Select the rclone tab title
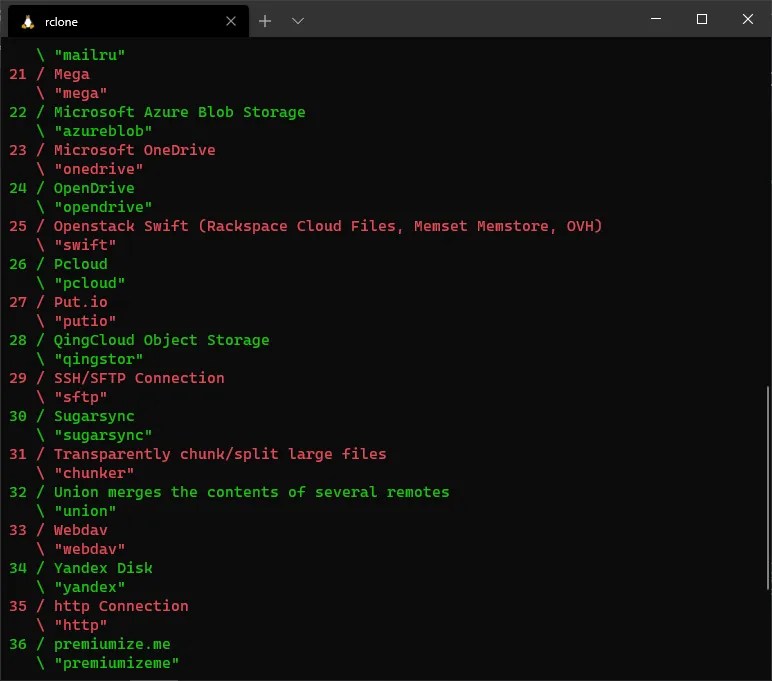 click(x=61, y=22)
